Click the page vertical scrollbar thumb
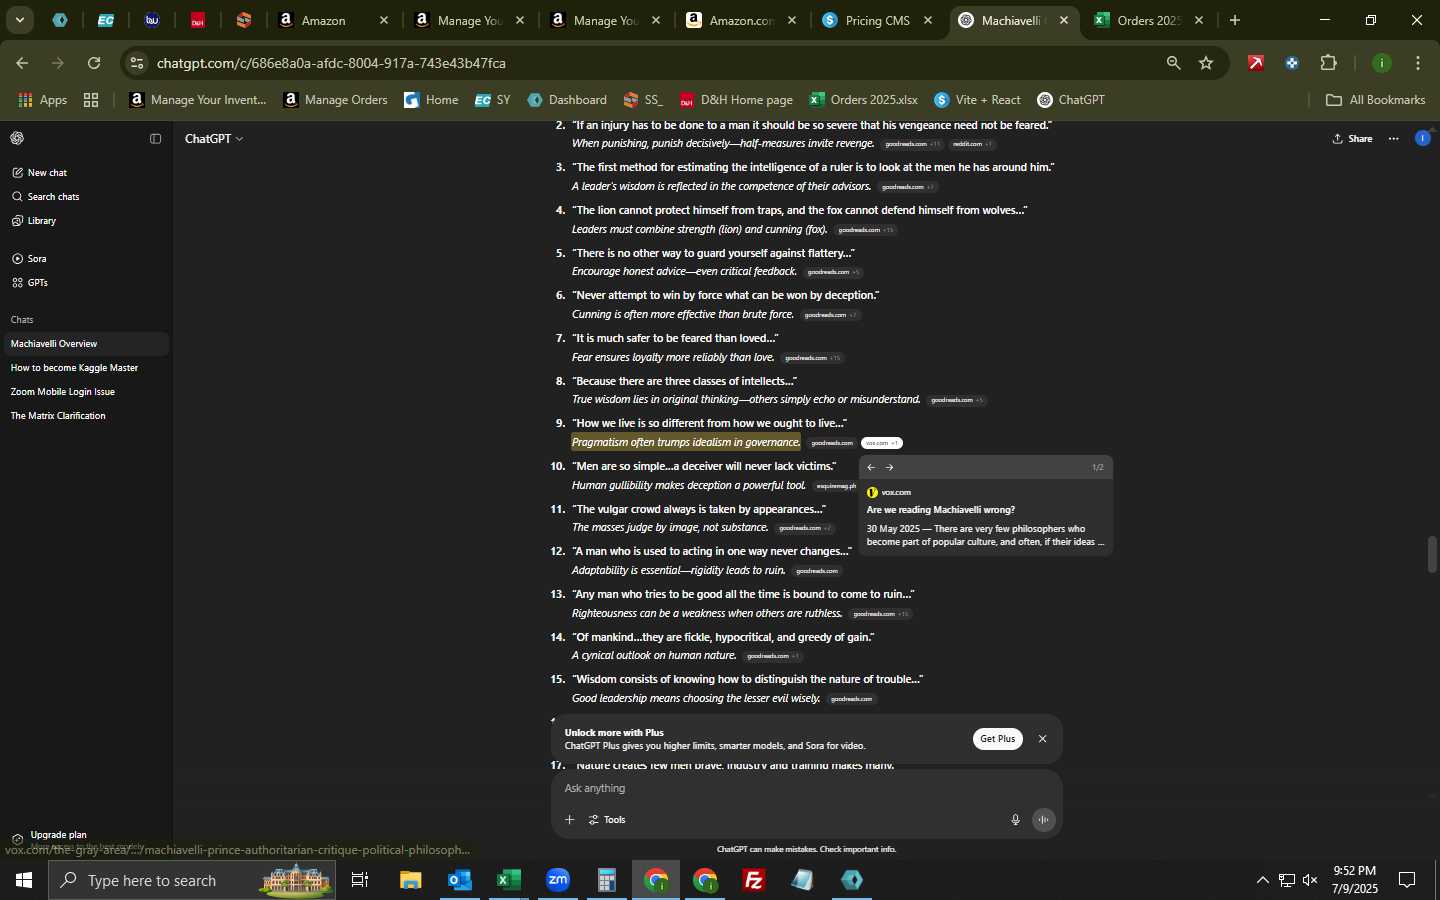The image size is (1440, 900). (1432, 555)
